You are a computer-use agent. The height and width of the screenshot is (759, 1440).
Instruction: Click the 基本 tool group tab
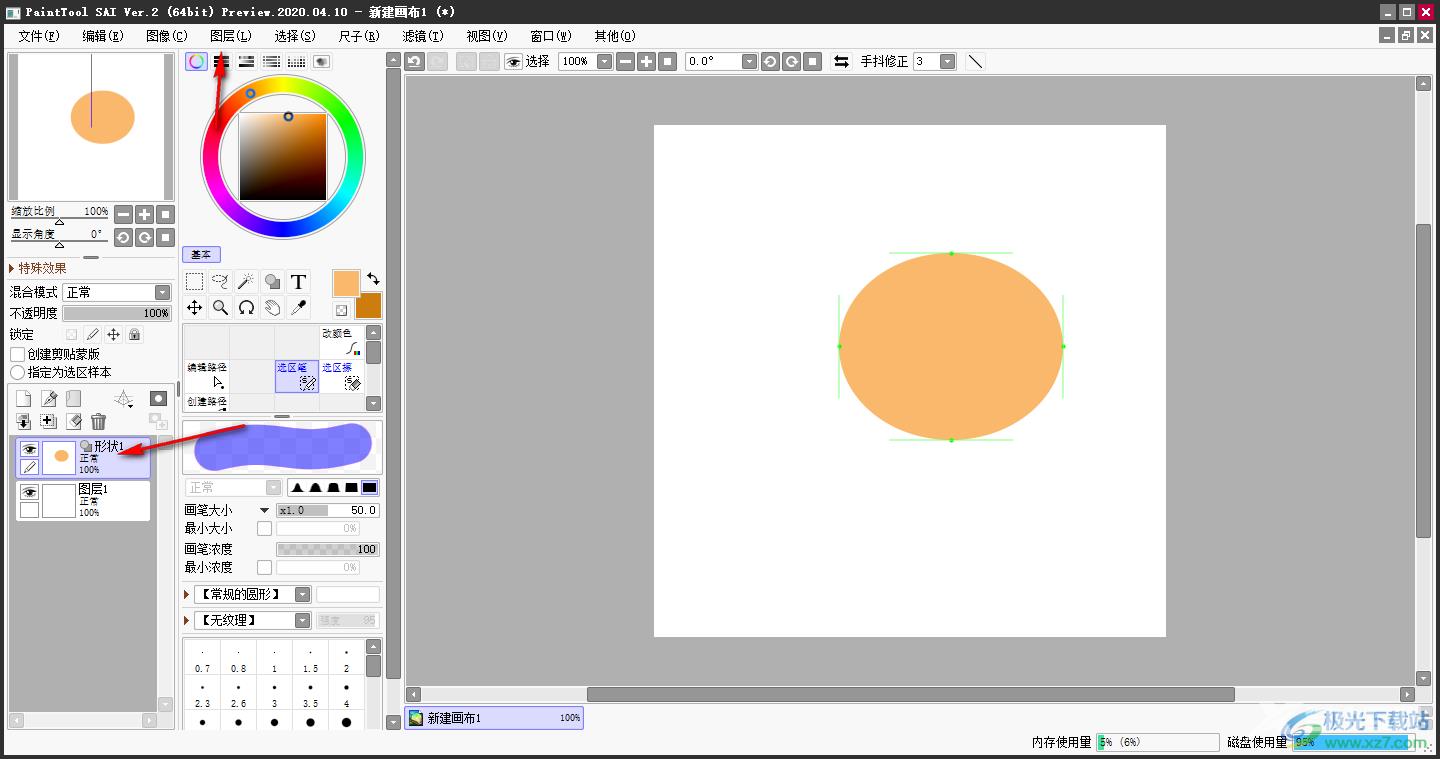point(202,255)
